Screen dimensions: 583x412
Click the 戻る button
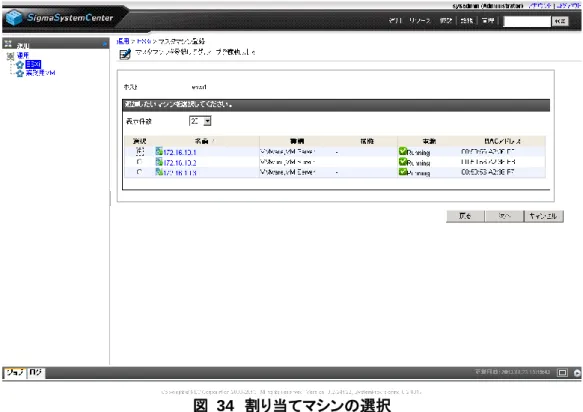click(465, 216)
